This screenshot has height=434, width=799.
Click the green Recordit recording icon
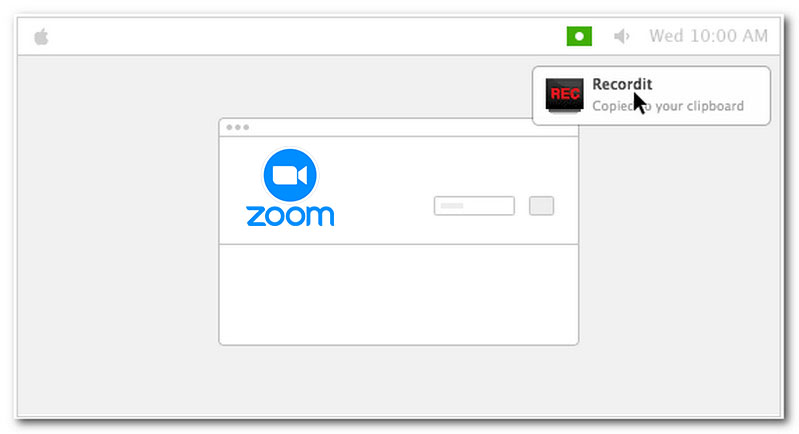click(579, 36)
